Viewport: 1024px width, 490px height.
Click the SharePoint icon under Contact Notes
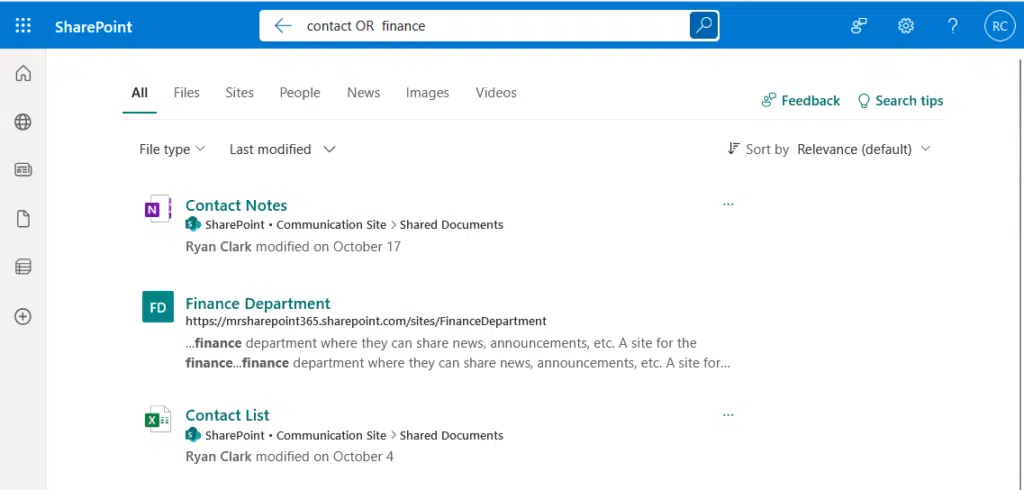[x=193, y=224]
